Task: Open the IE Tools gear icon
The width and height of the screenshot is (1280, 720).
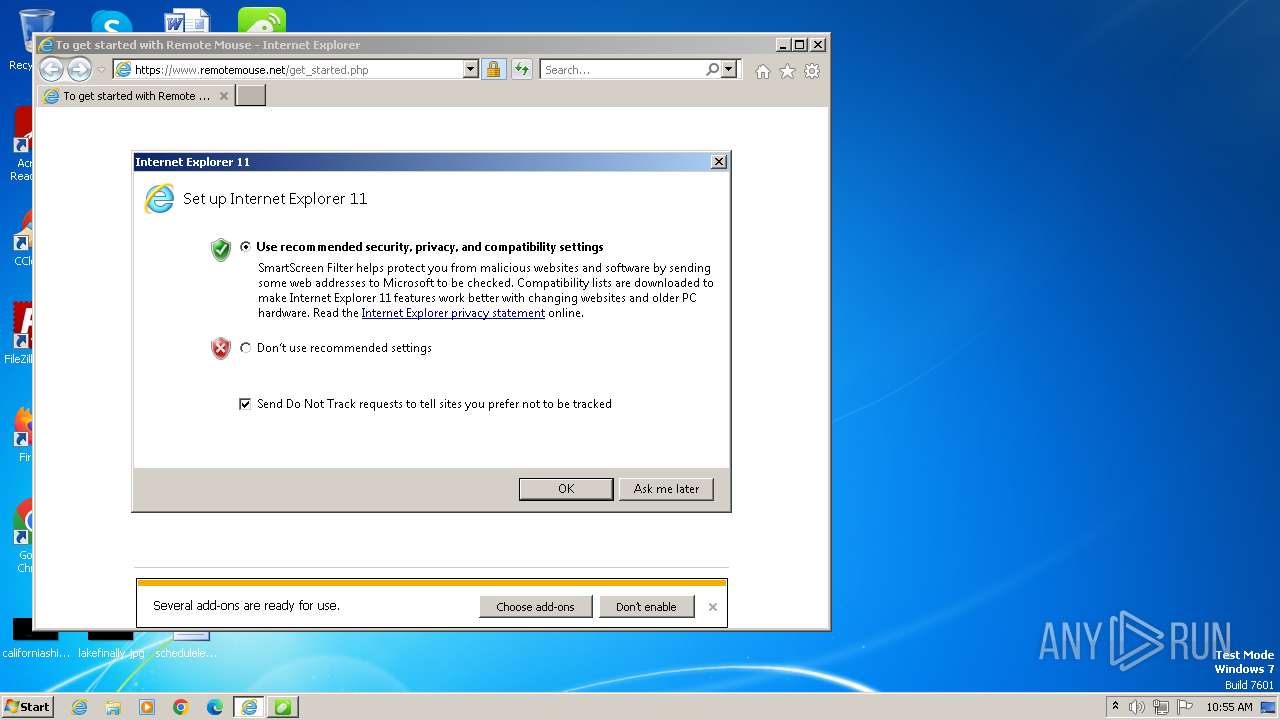Action: coord(812,71)
